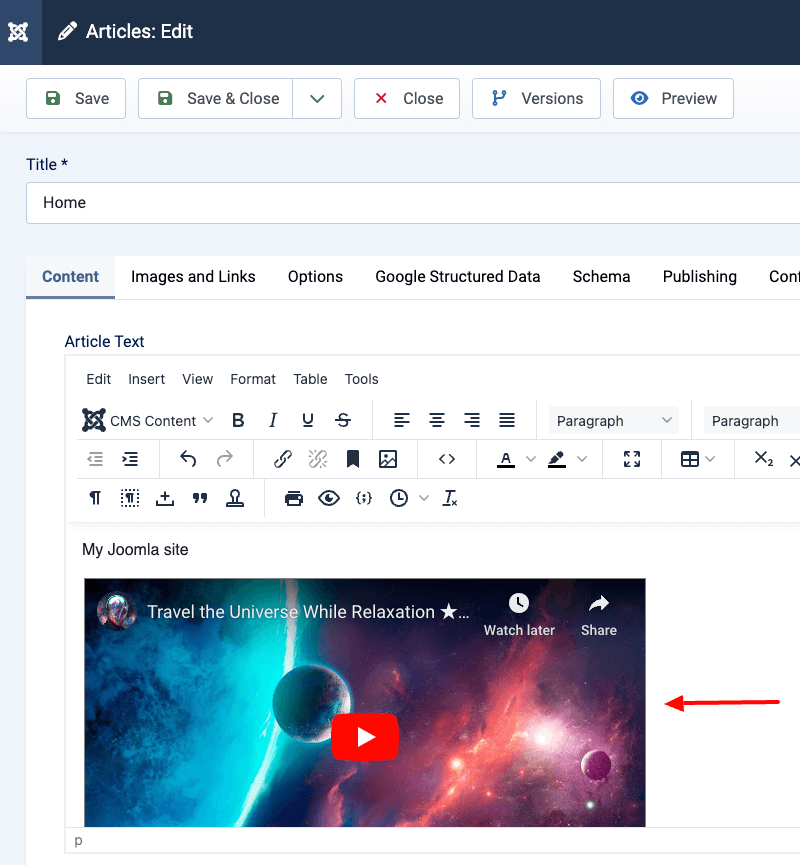Image resolution: width=800 pixels, height=865 pixels.
Task: Expand Save & Close options arrow
Action: pos(317,99)
